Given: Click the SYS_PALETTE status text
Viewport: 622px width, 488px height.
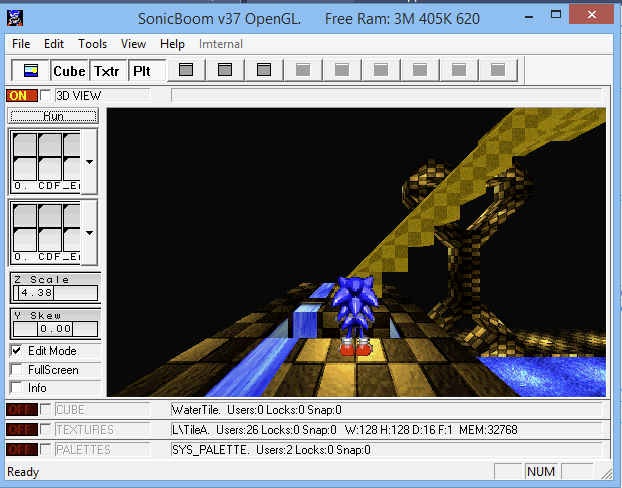Looking at the screenshot, I should (x=271, y=450).
